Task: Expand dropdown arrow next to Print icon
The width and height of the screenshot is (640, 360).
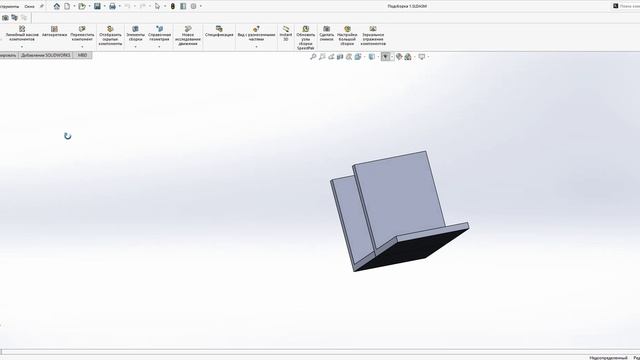Action: pyautogui.click(x=119, y=6)
